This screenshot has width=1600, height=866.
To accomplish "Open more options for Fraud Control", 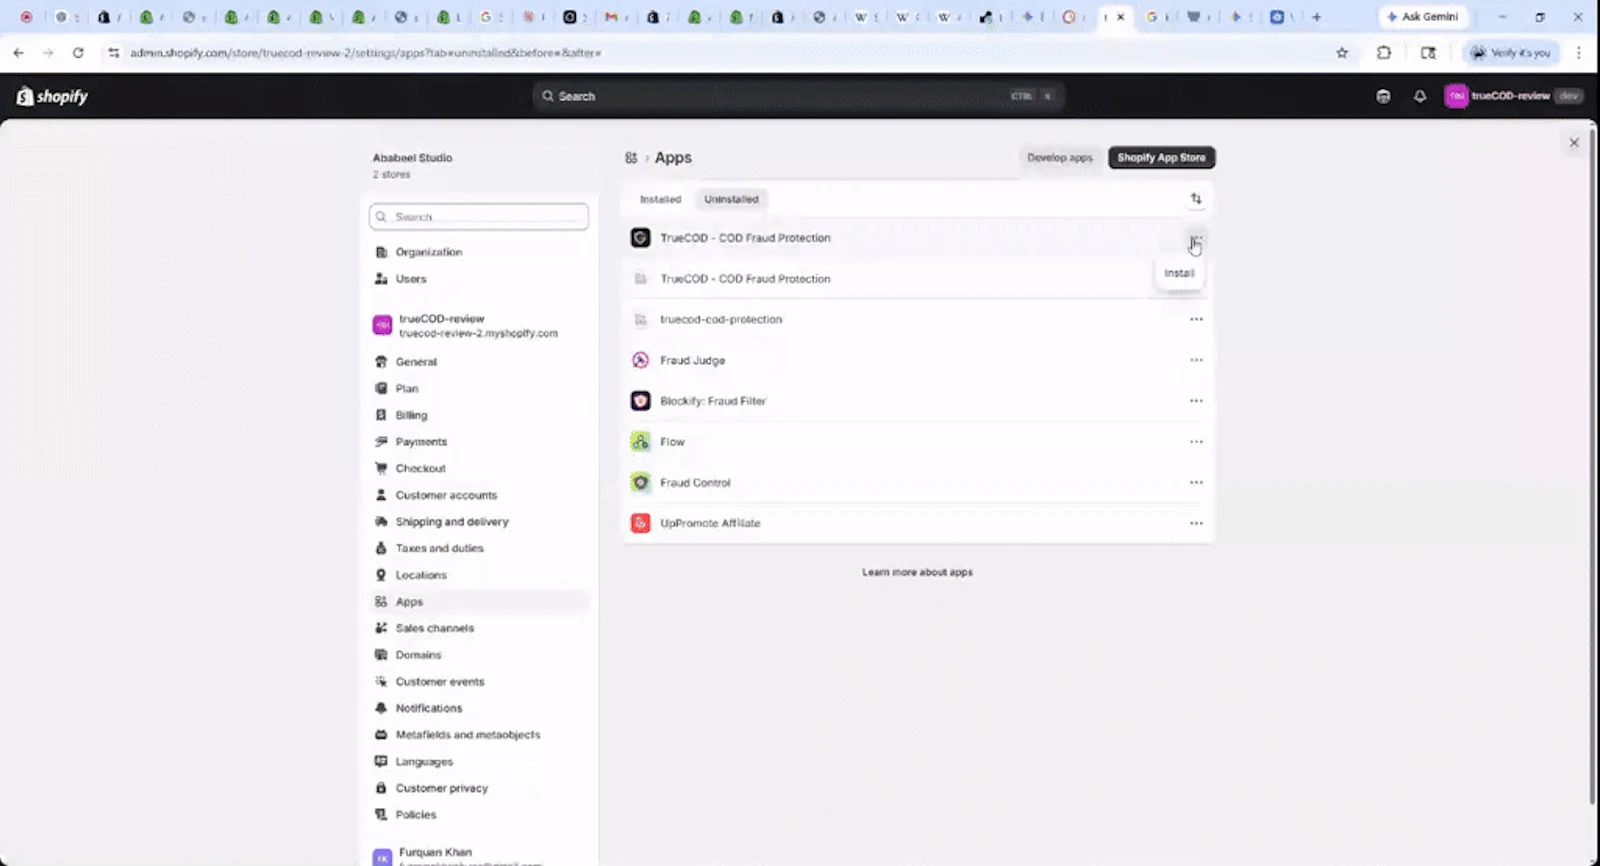I will coord(1196,483).
